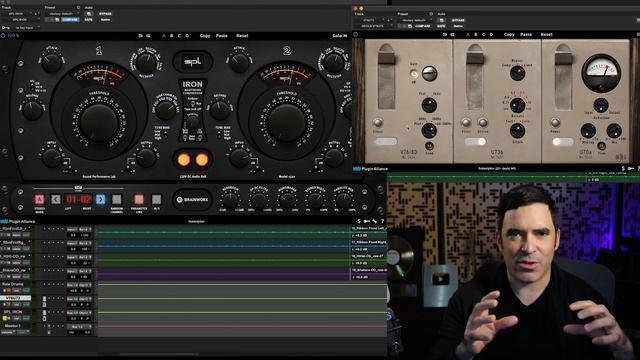Click the undo arrow in Vtrays toolbar
The image size is (640, 360).
point(444,35)
